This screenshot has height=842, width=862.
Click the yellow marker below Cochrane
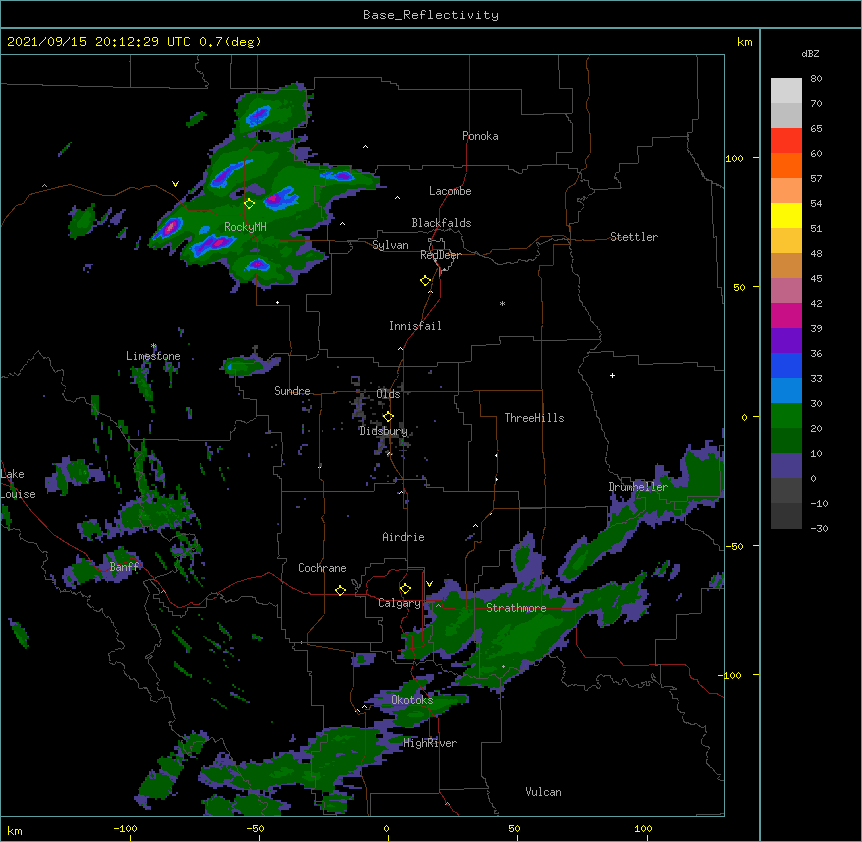(340, 590)
